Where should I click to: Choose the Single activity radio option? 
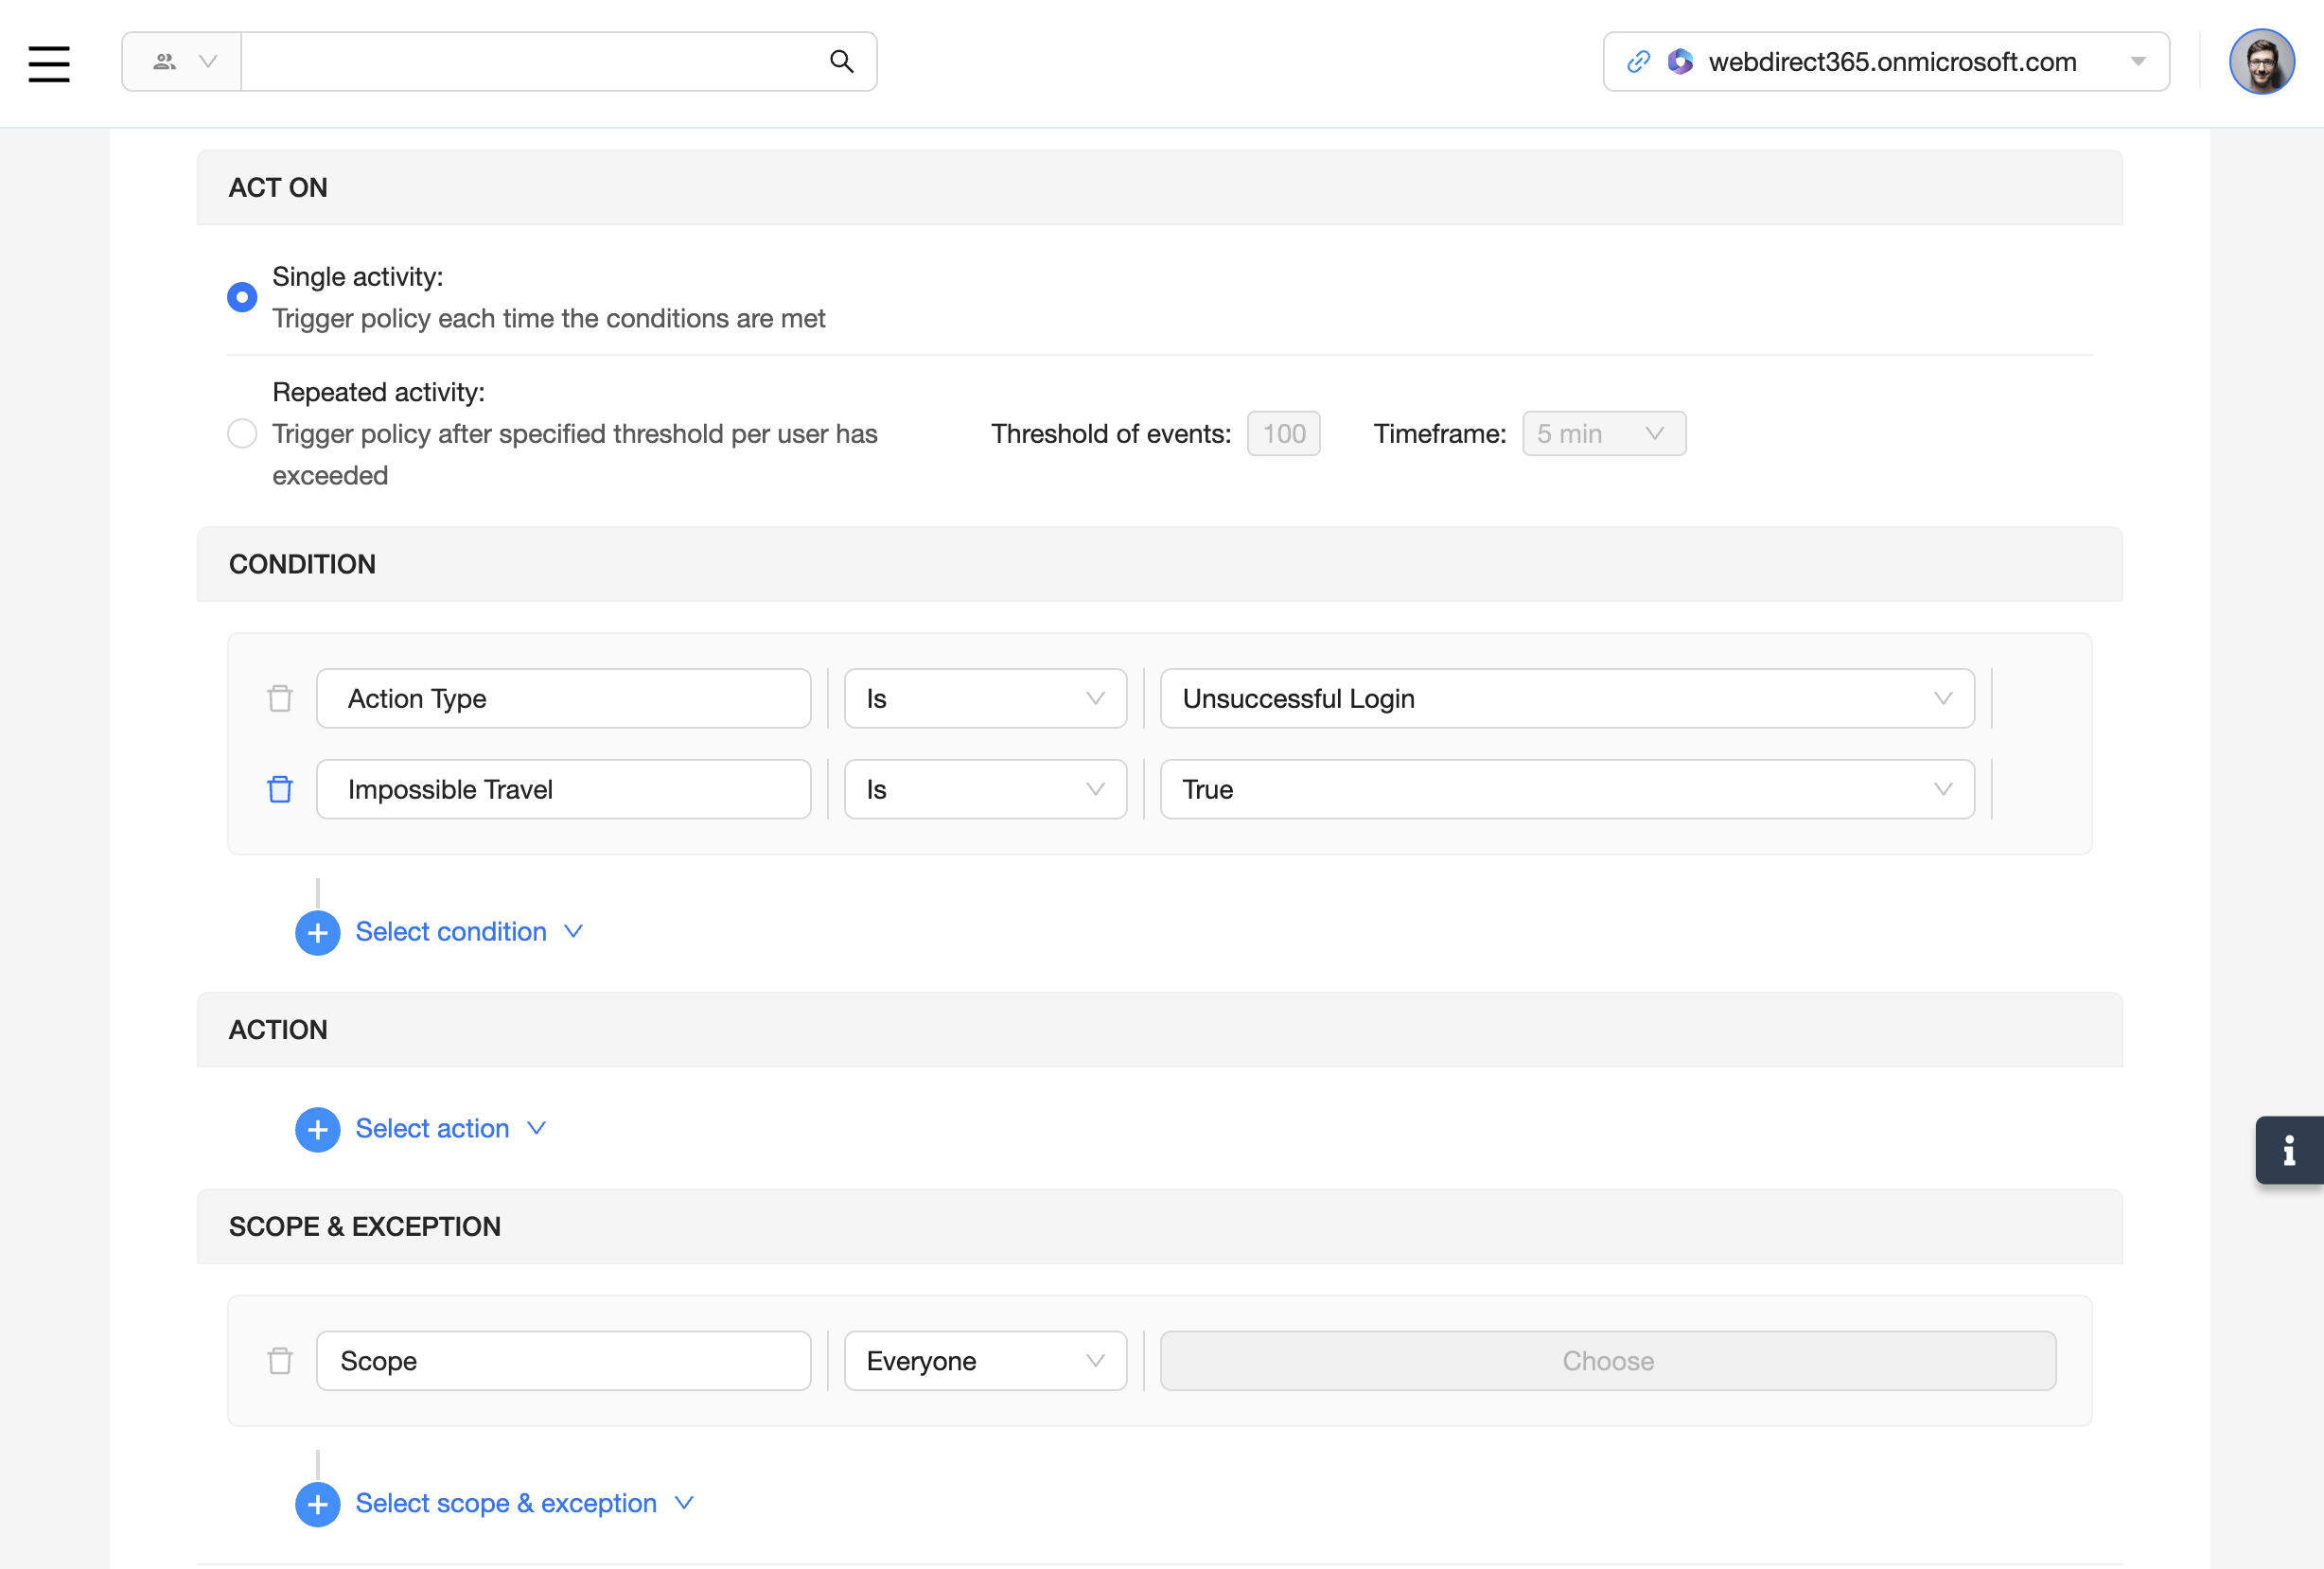coord(242,297)
